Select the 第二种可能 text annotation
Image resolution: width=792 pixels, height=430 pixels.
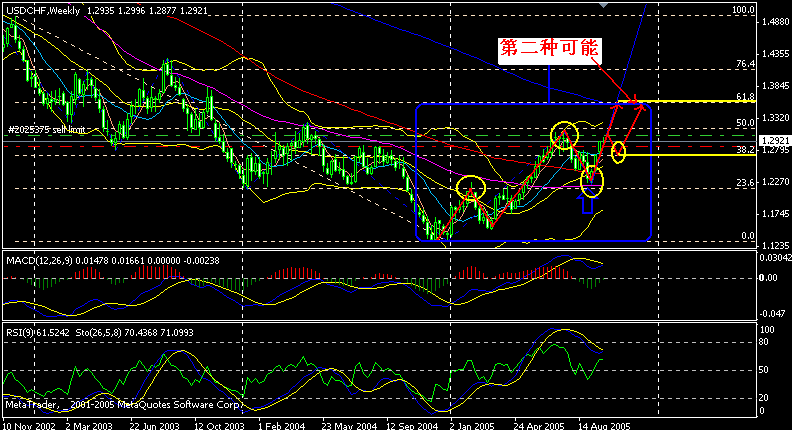click(549, 49)
